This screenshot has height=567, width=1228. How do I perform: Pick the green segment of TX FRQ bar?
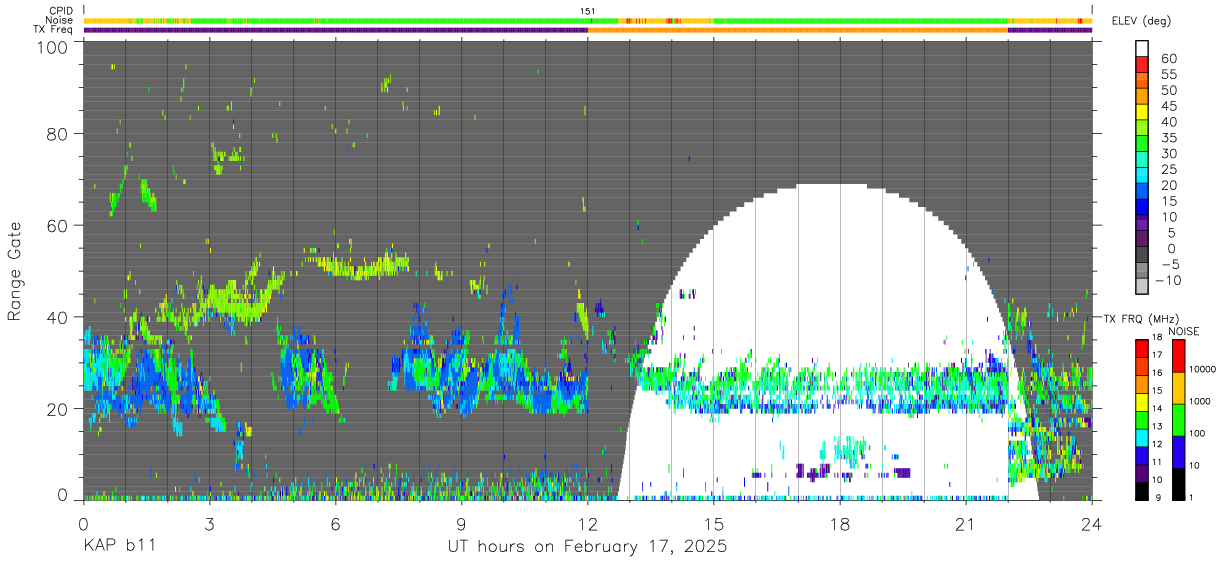coord(1142,418)
